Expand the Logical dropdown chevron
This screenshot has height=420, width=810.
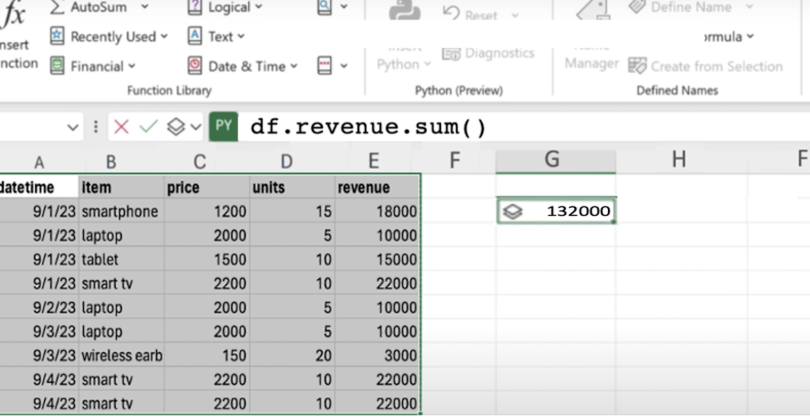[x=259, y=7]
